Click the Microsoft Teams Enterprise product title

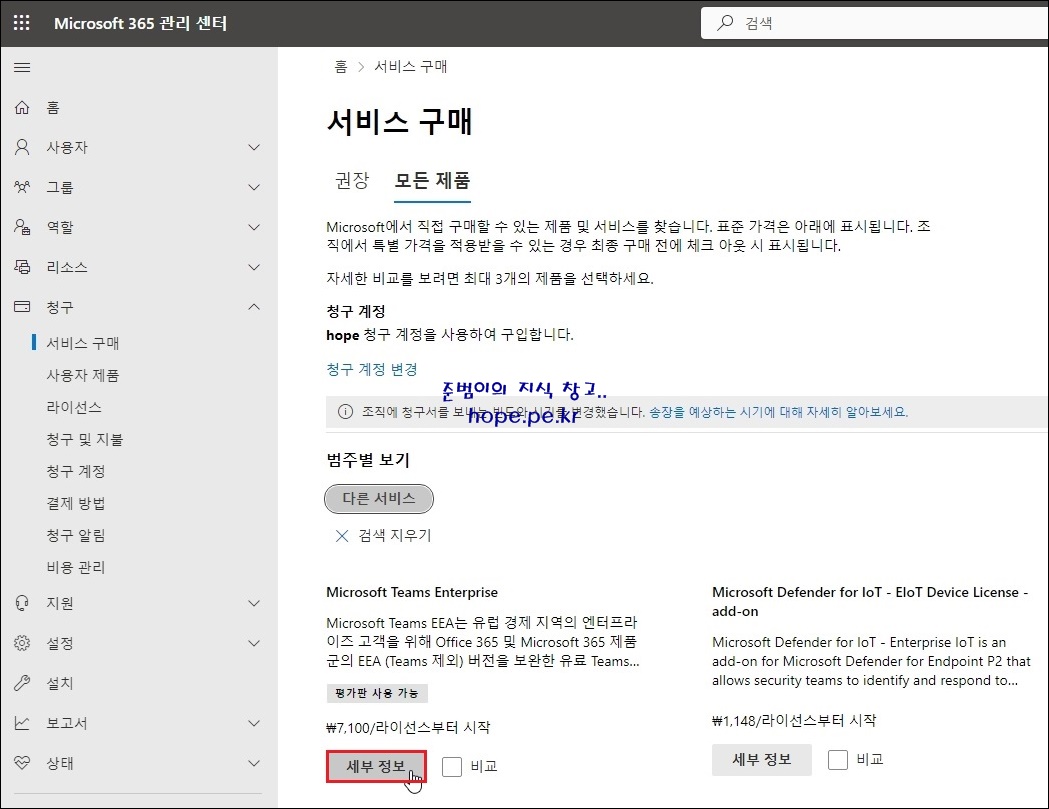tap(412, 592)
